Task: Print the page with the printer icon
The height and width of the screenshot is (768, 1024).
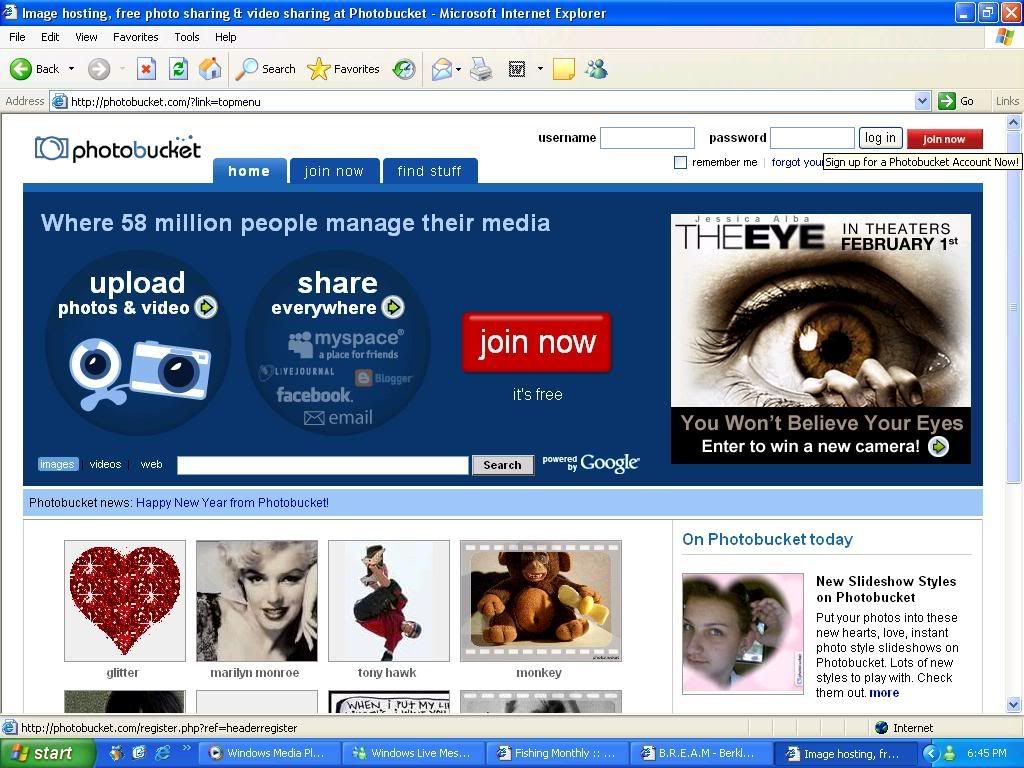Action: pos(481,69)
